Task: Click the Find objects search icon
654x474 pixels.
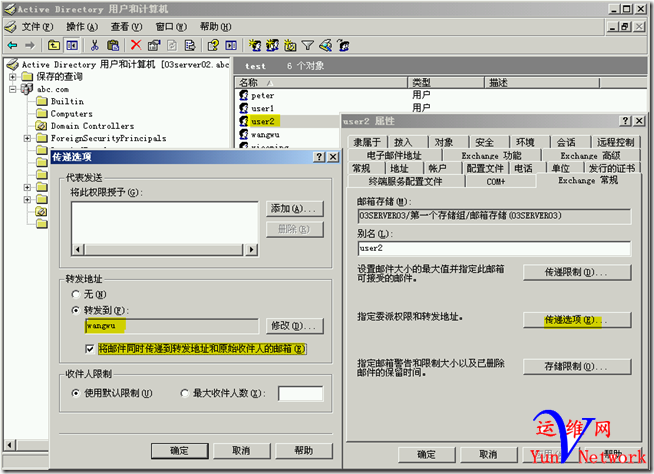Action: click(325, 45)
